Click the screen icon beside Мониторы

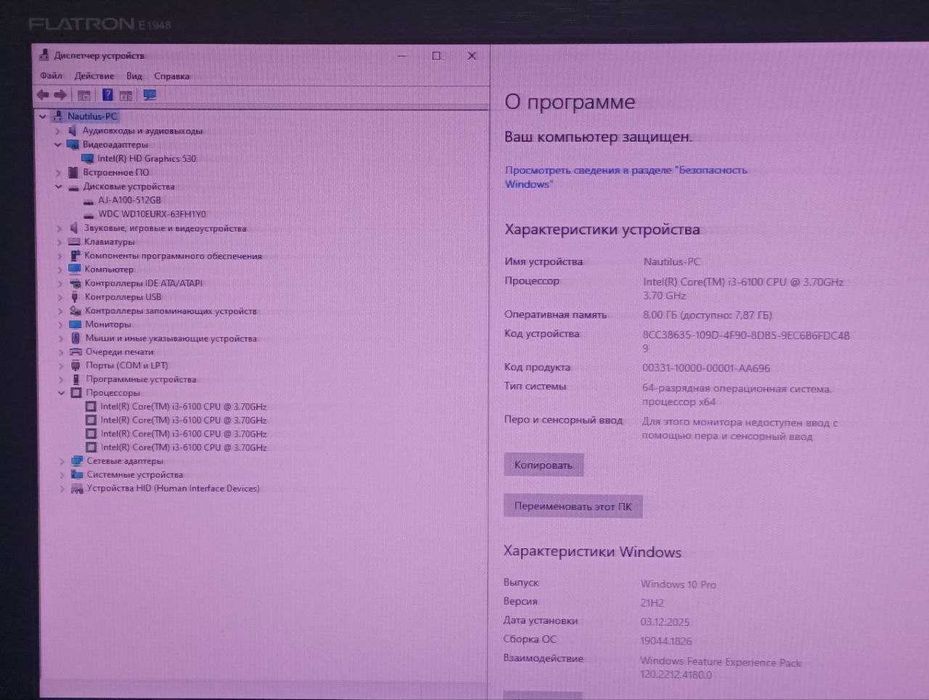tap(75, 324)
